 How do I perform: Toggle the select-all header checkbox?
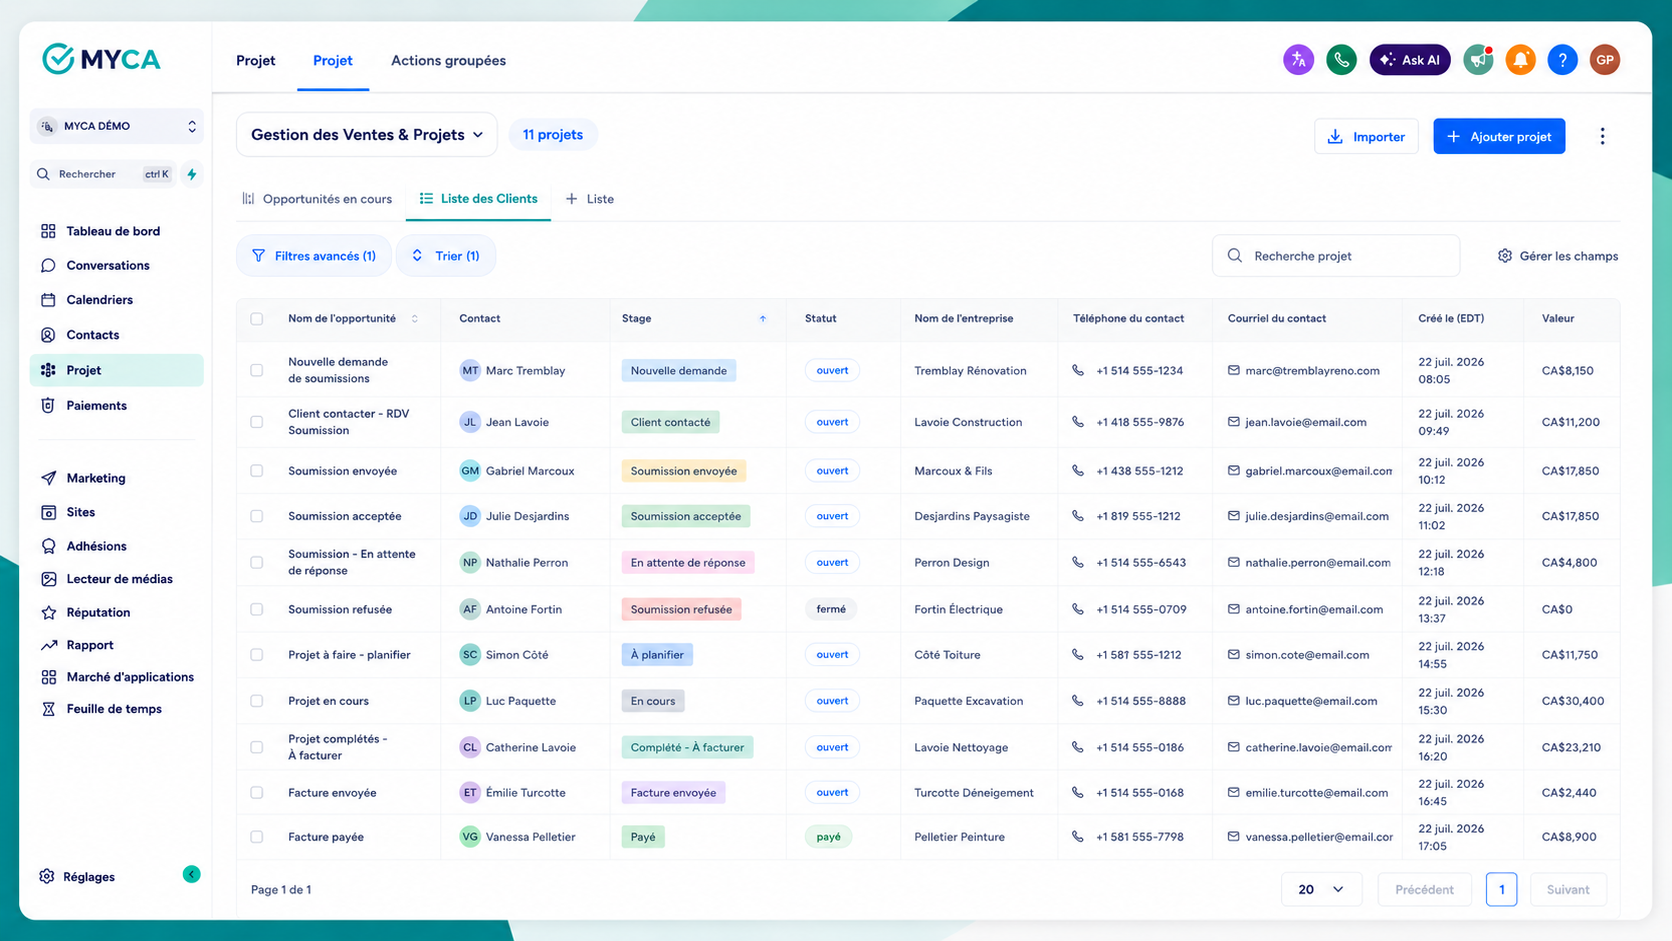coord(257,319)
